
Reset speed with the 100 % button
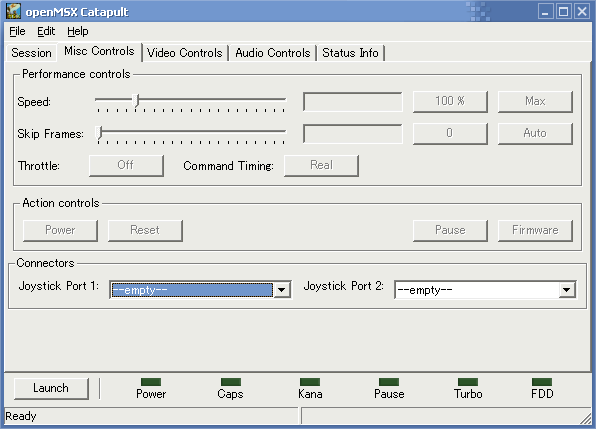point(450,101)
